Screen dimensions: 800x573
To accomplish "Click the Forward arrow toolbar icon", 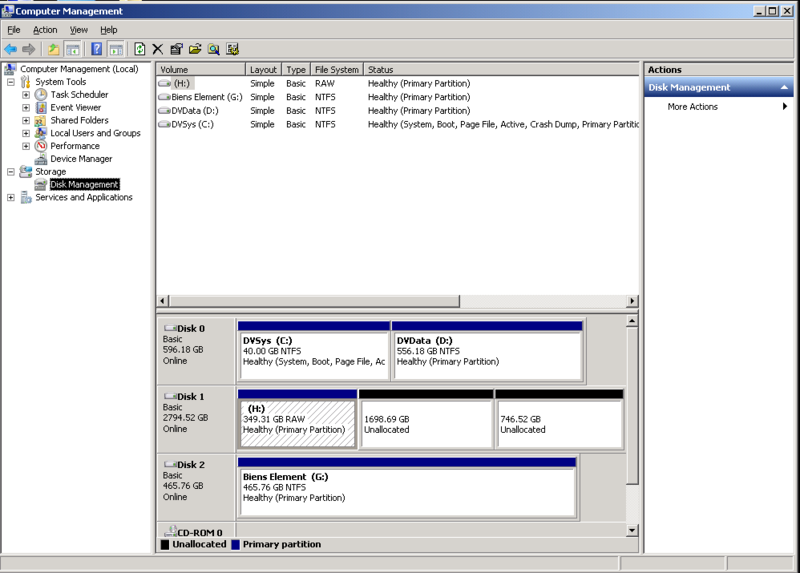I will point(29,49).
